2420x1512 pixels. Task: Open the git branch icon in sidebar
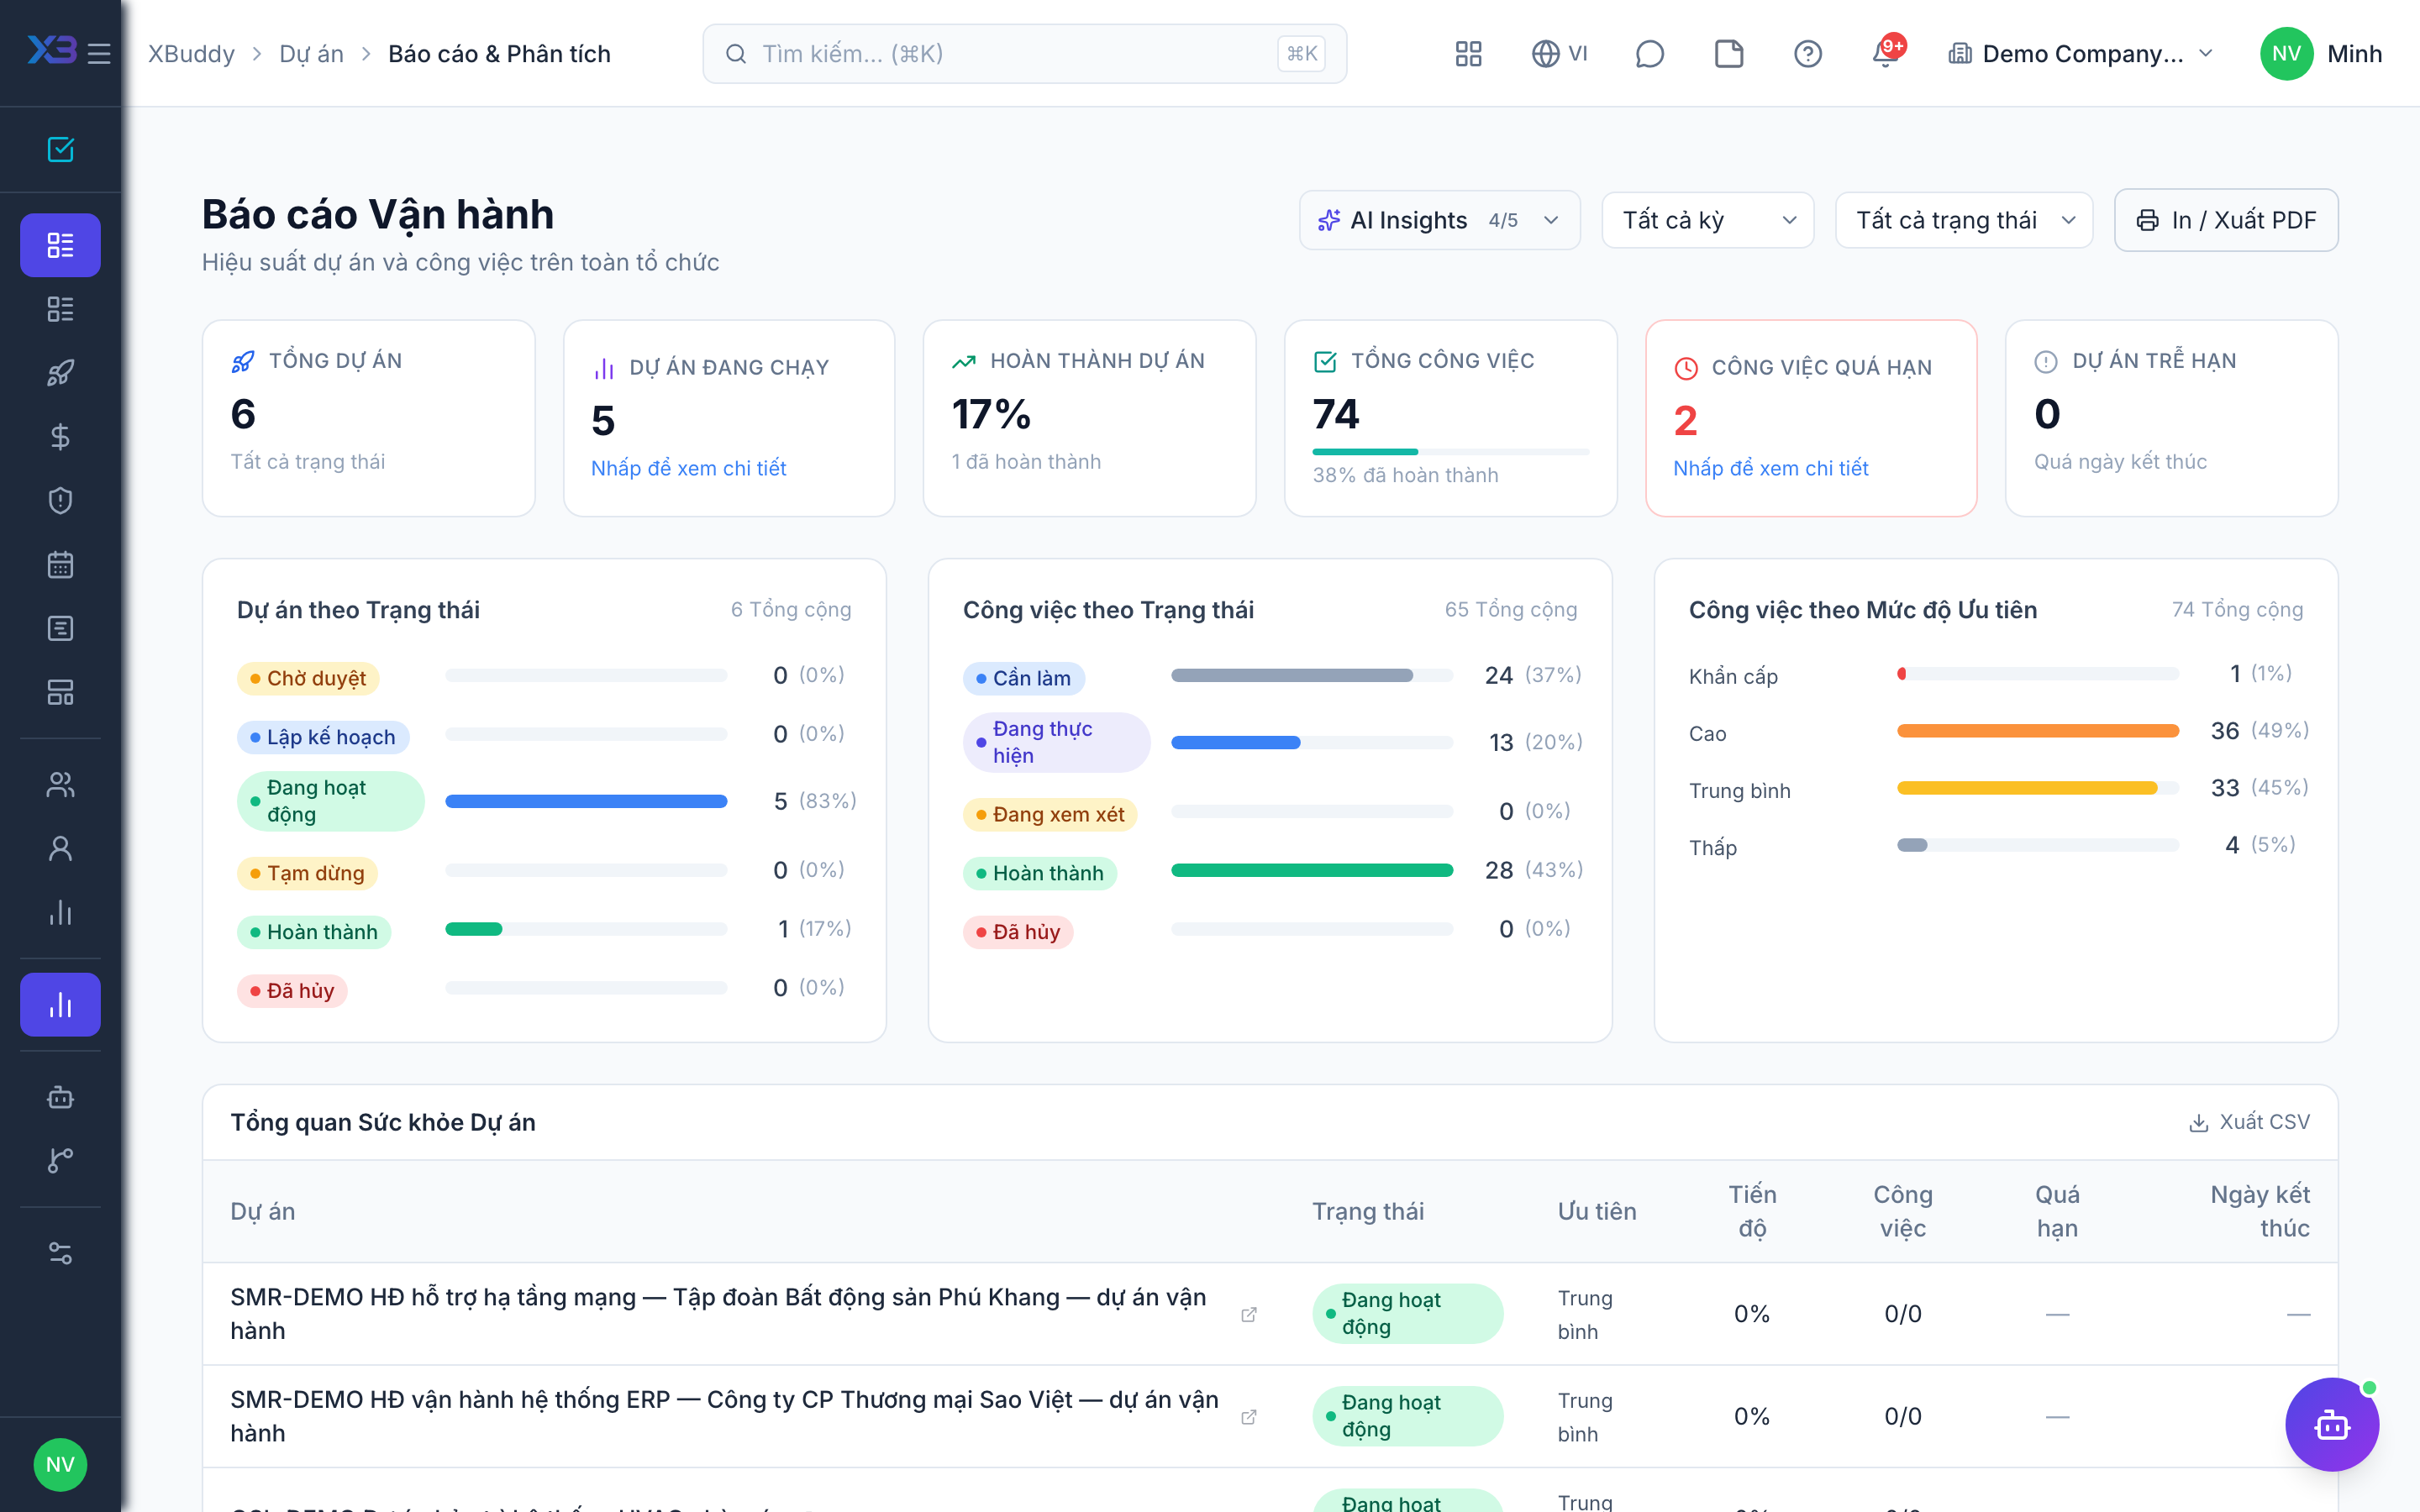[60, 1160]
